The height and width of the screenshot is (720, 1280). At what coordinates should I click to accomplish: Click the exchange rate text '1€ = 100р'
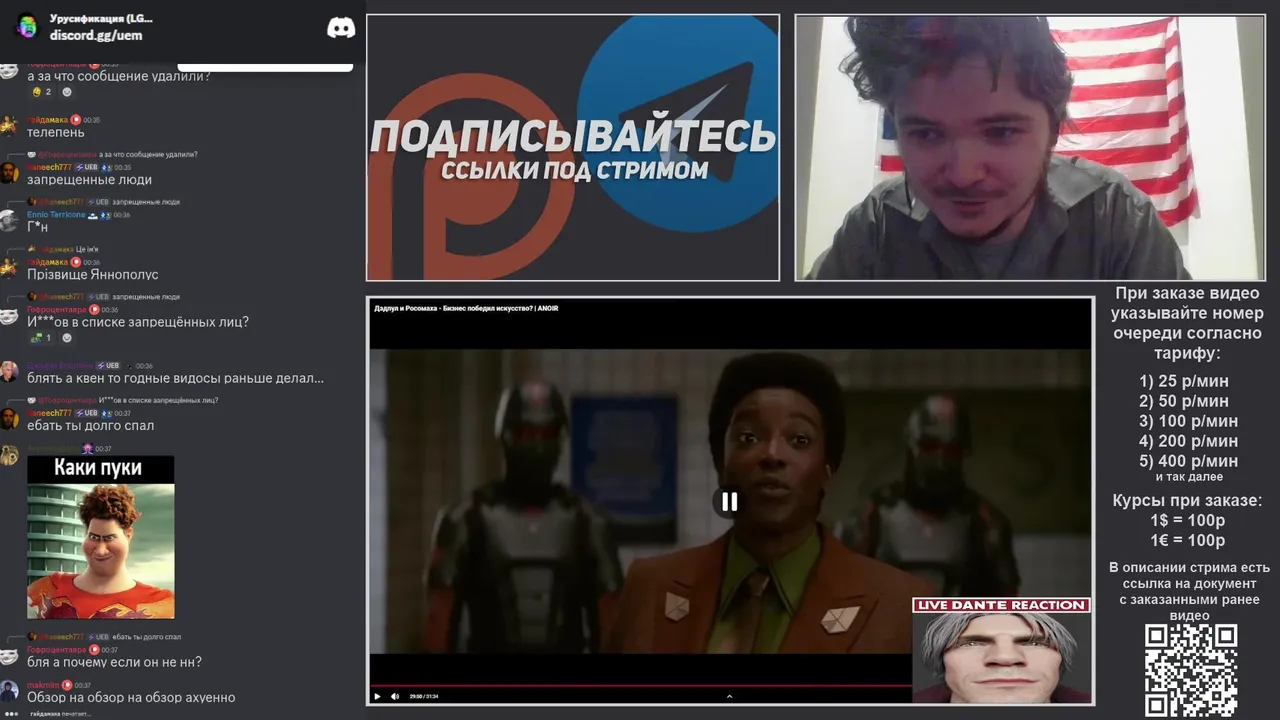coord(1188,541)
